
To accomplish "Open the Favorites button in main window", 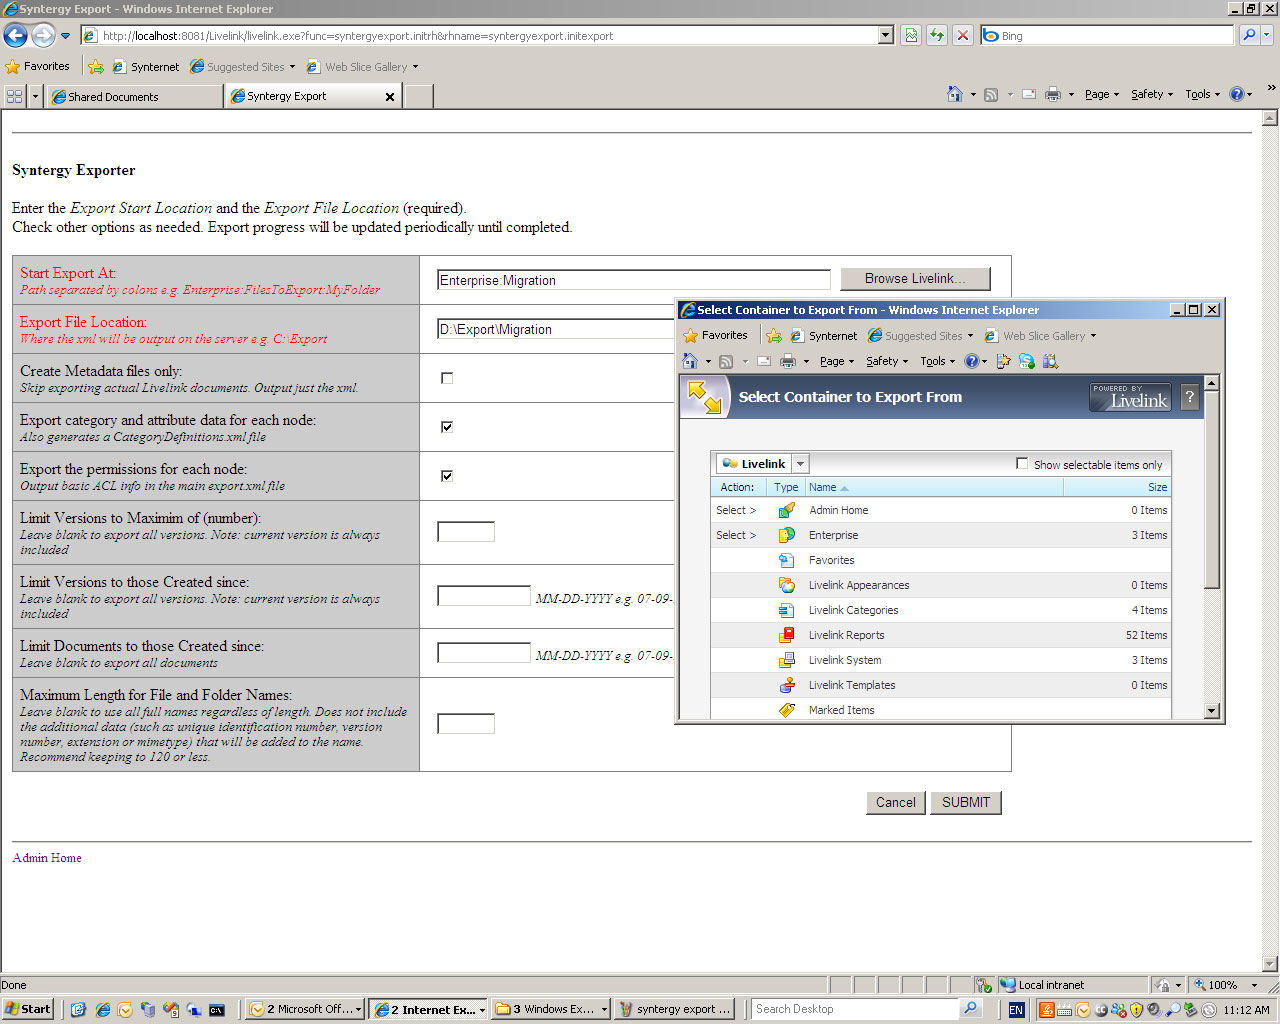I will (37, 67).
